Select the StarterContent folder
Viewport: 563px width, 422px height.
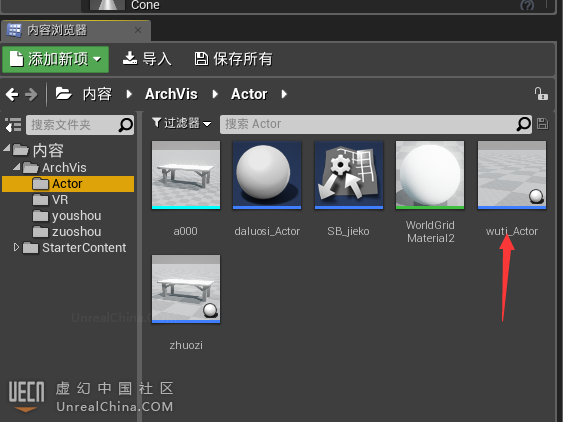pos(75,248)
